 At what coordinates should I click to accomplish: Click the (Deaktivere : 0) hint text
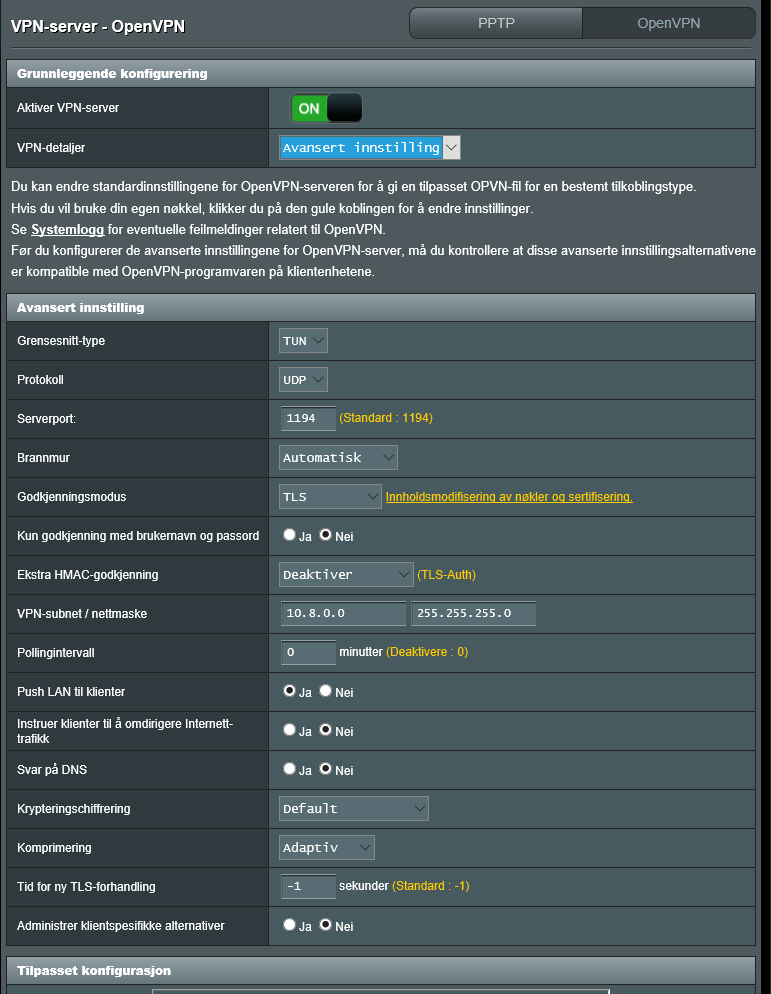(427, 652)
